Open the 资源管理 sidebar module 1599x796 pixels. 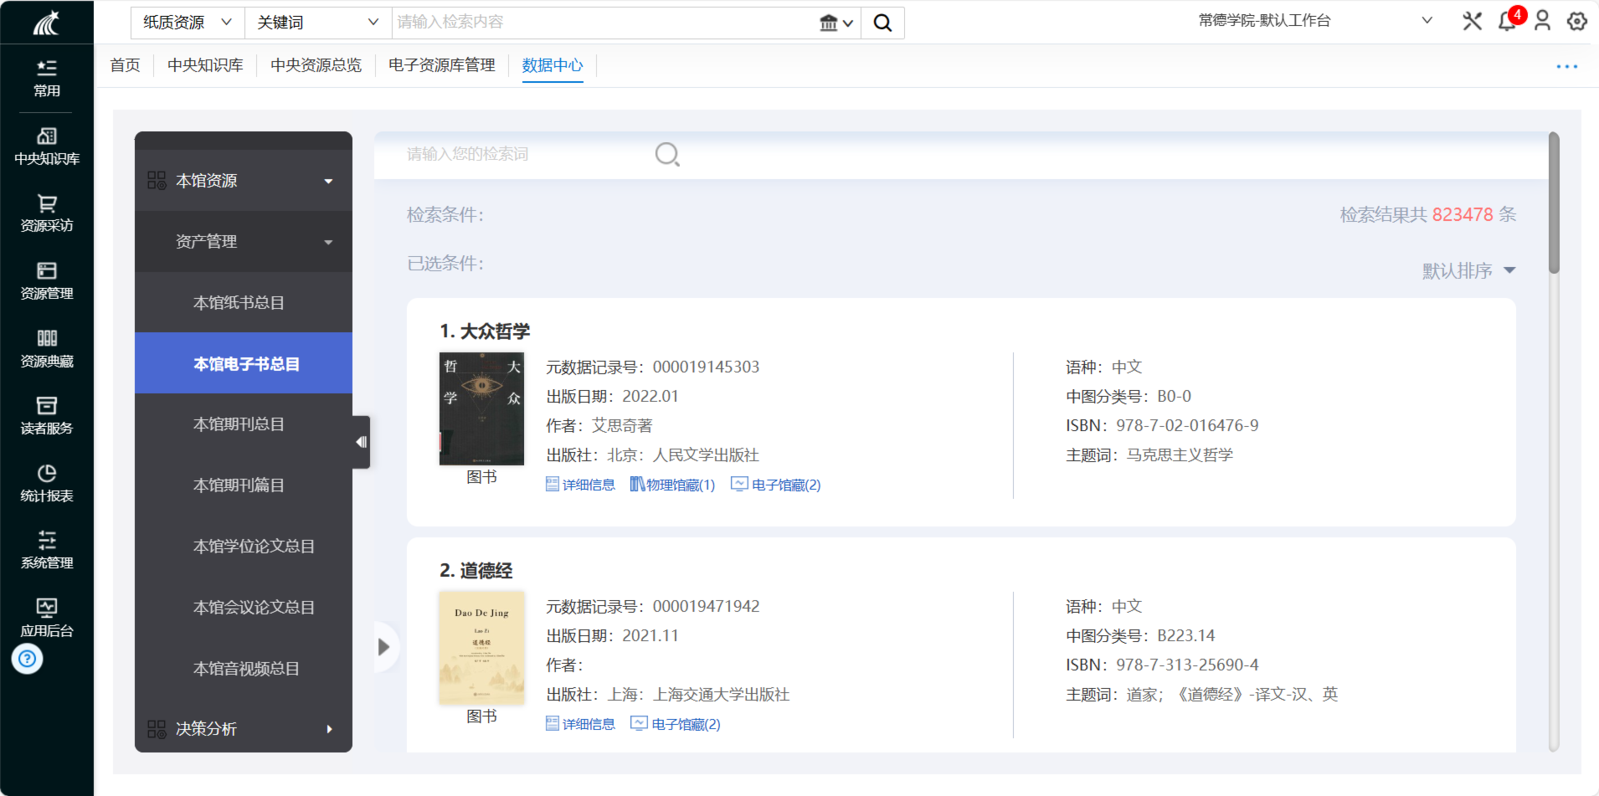47,281
